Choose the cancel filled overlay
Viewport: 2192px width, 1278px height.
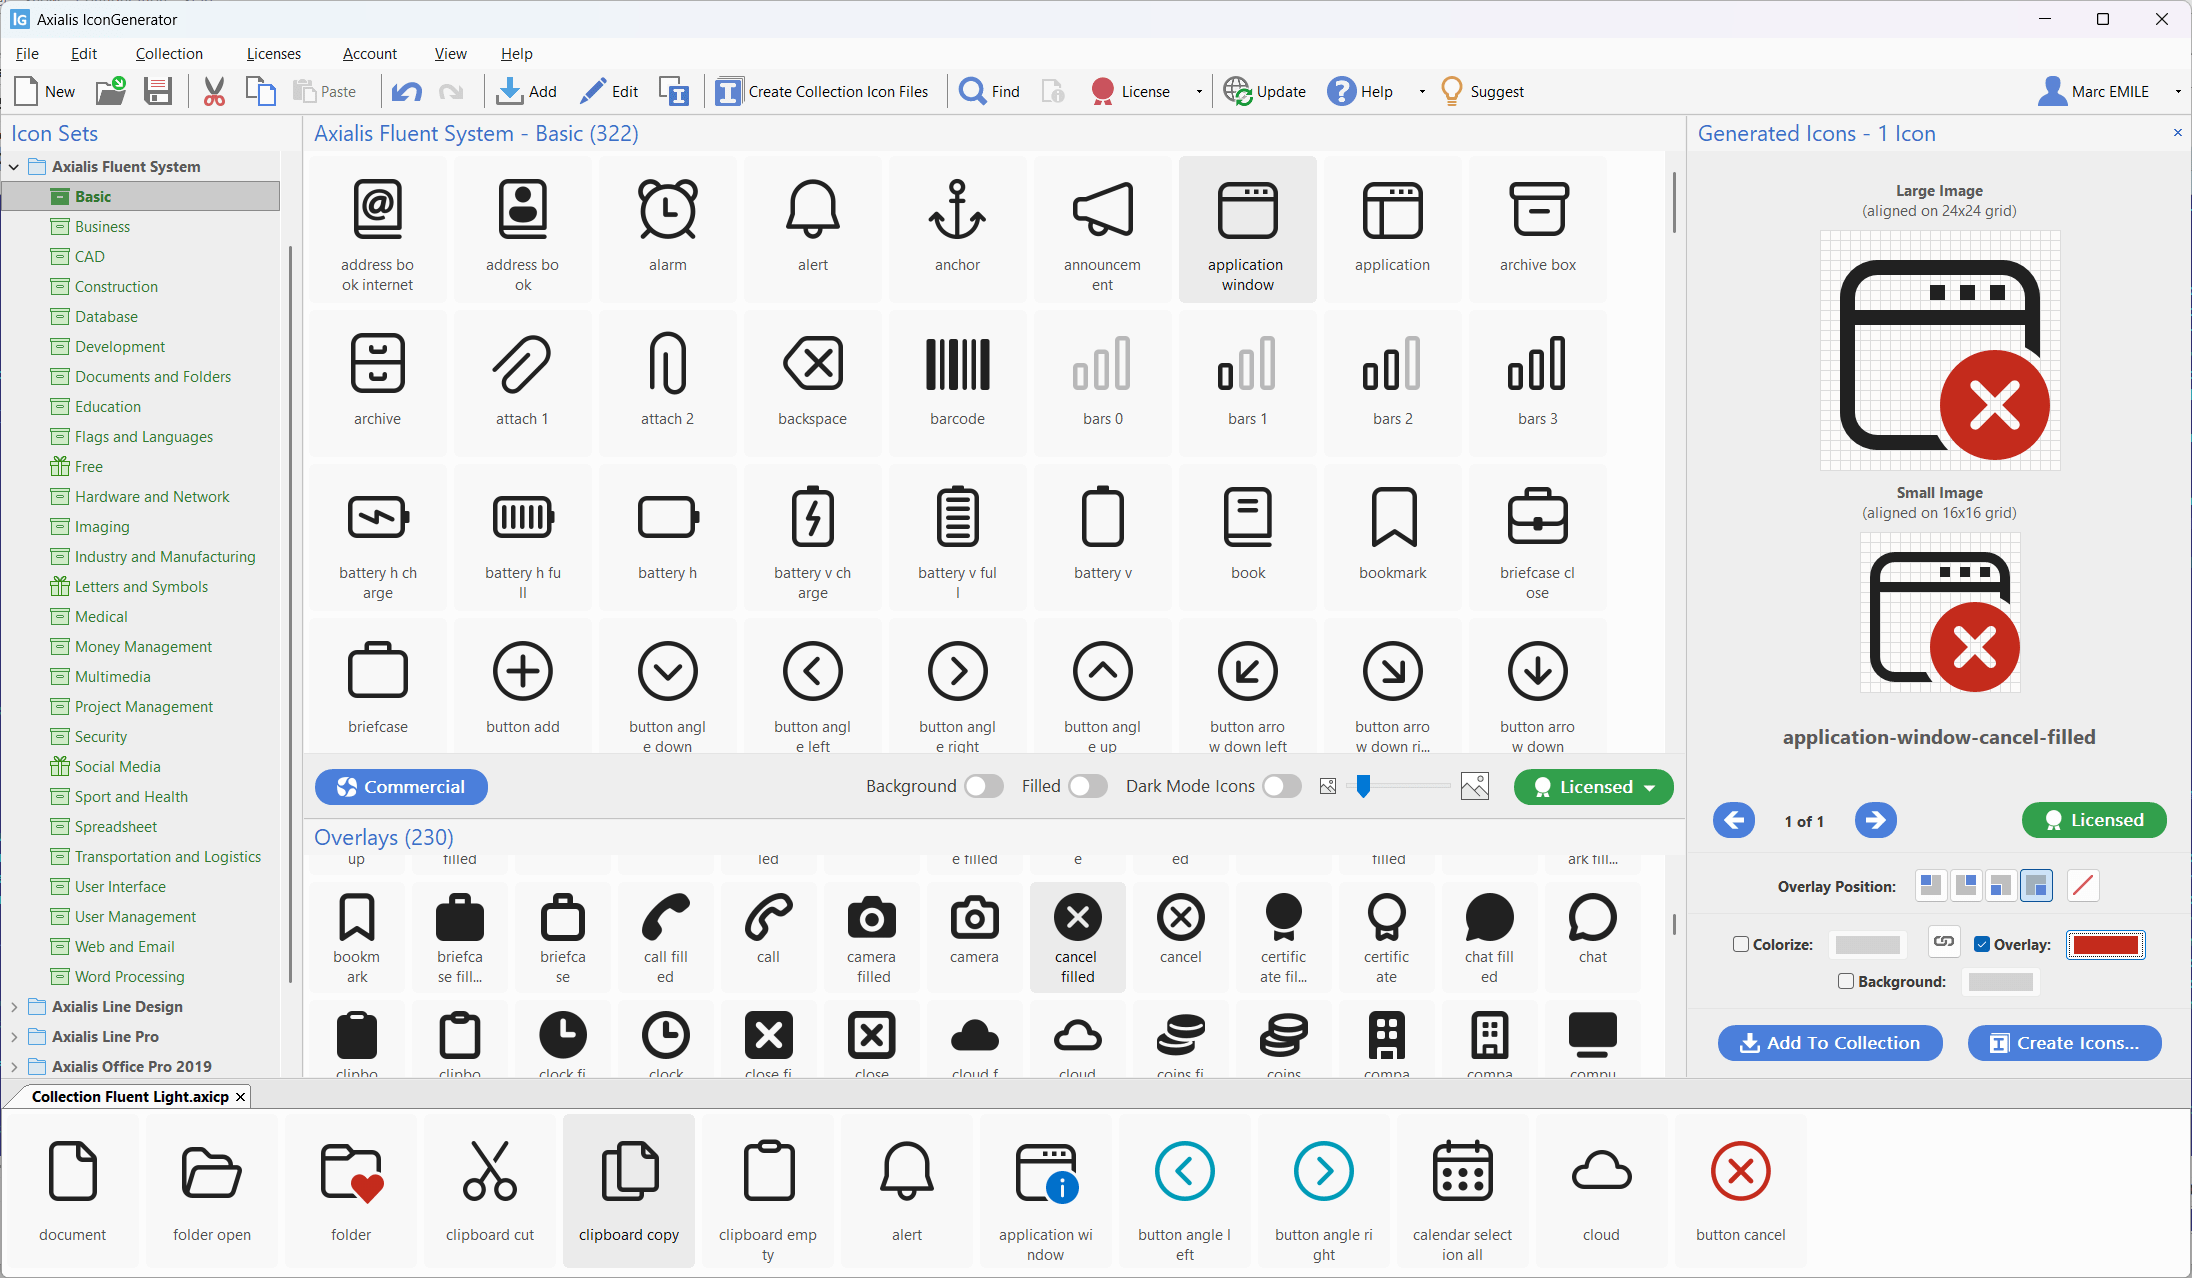coord(1078,937)
